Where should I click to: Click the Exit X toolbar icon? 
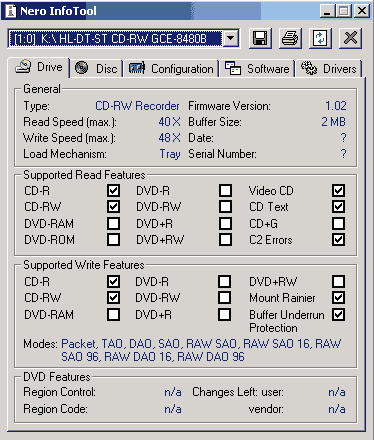pyautogui.click(x=350, y=38)
